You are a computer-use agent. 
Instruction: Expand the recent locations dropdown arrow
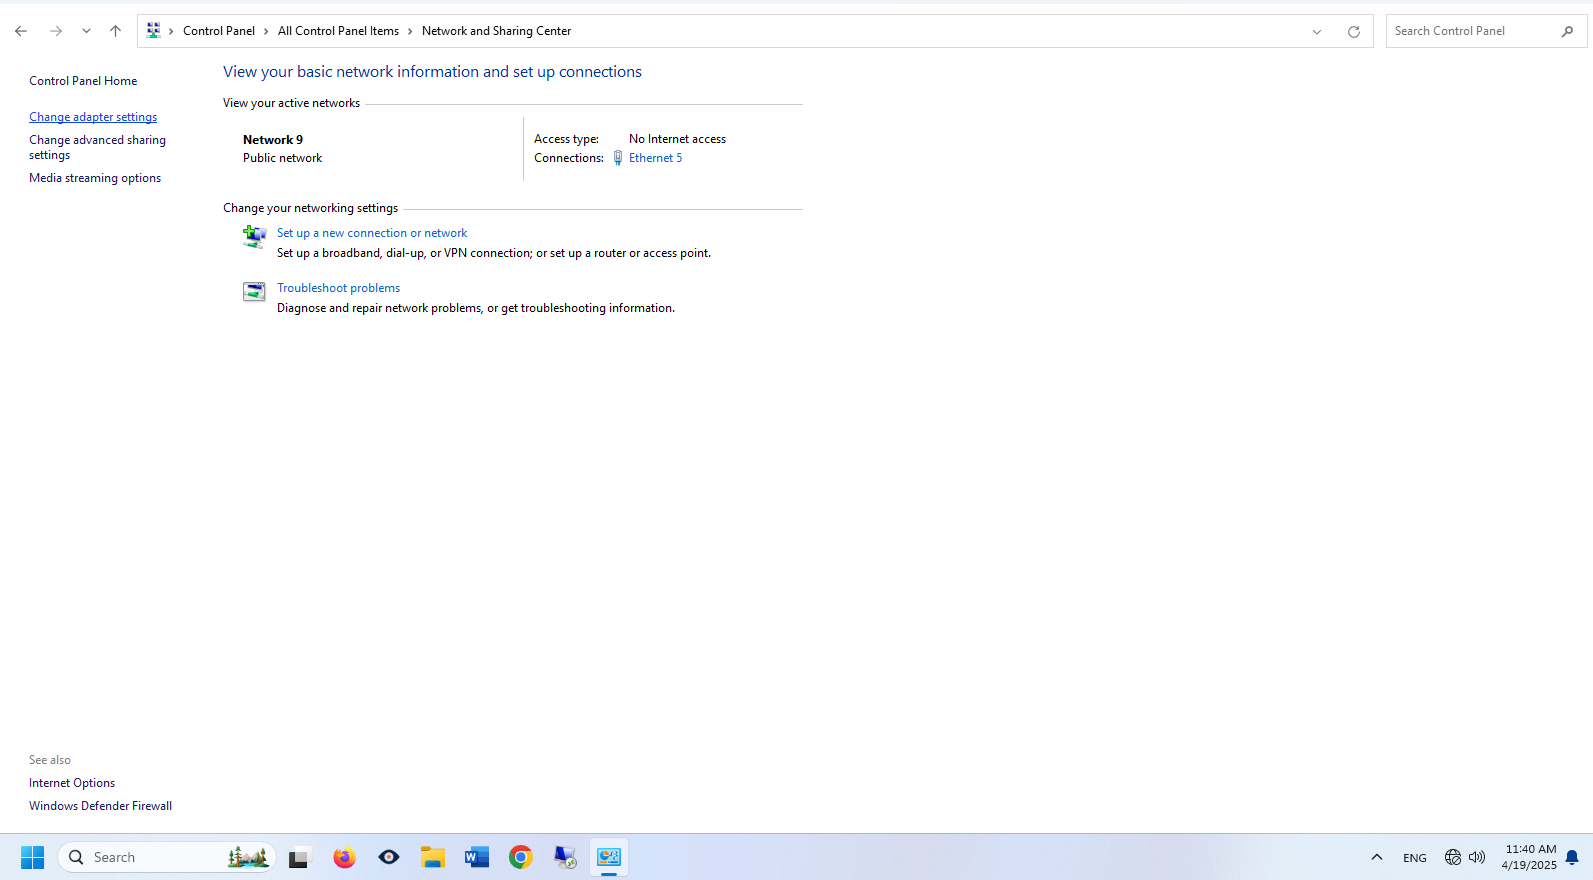[x=87, y=31]
